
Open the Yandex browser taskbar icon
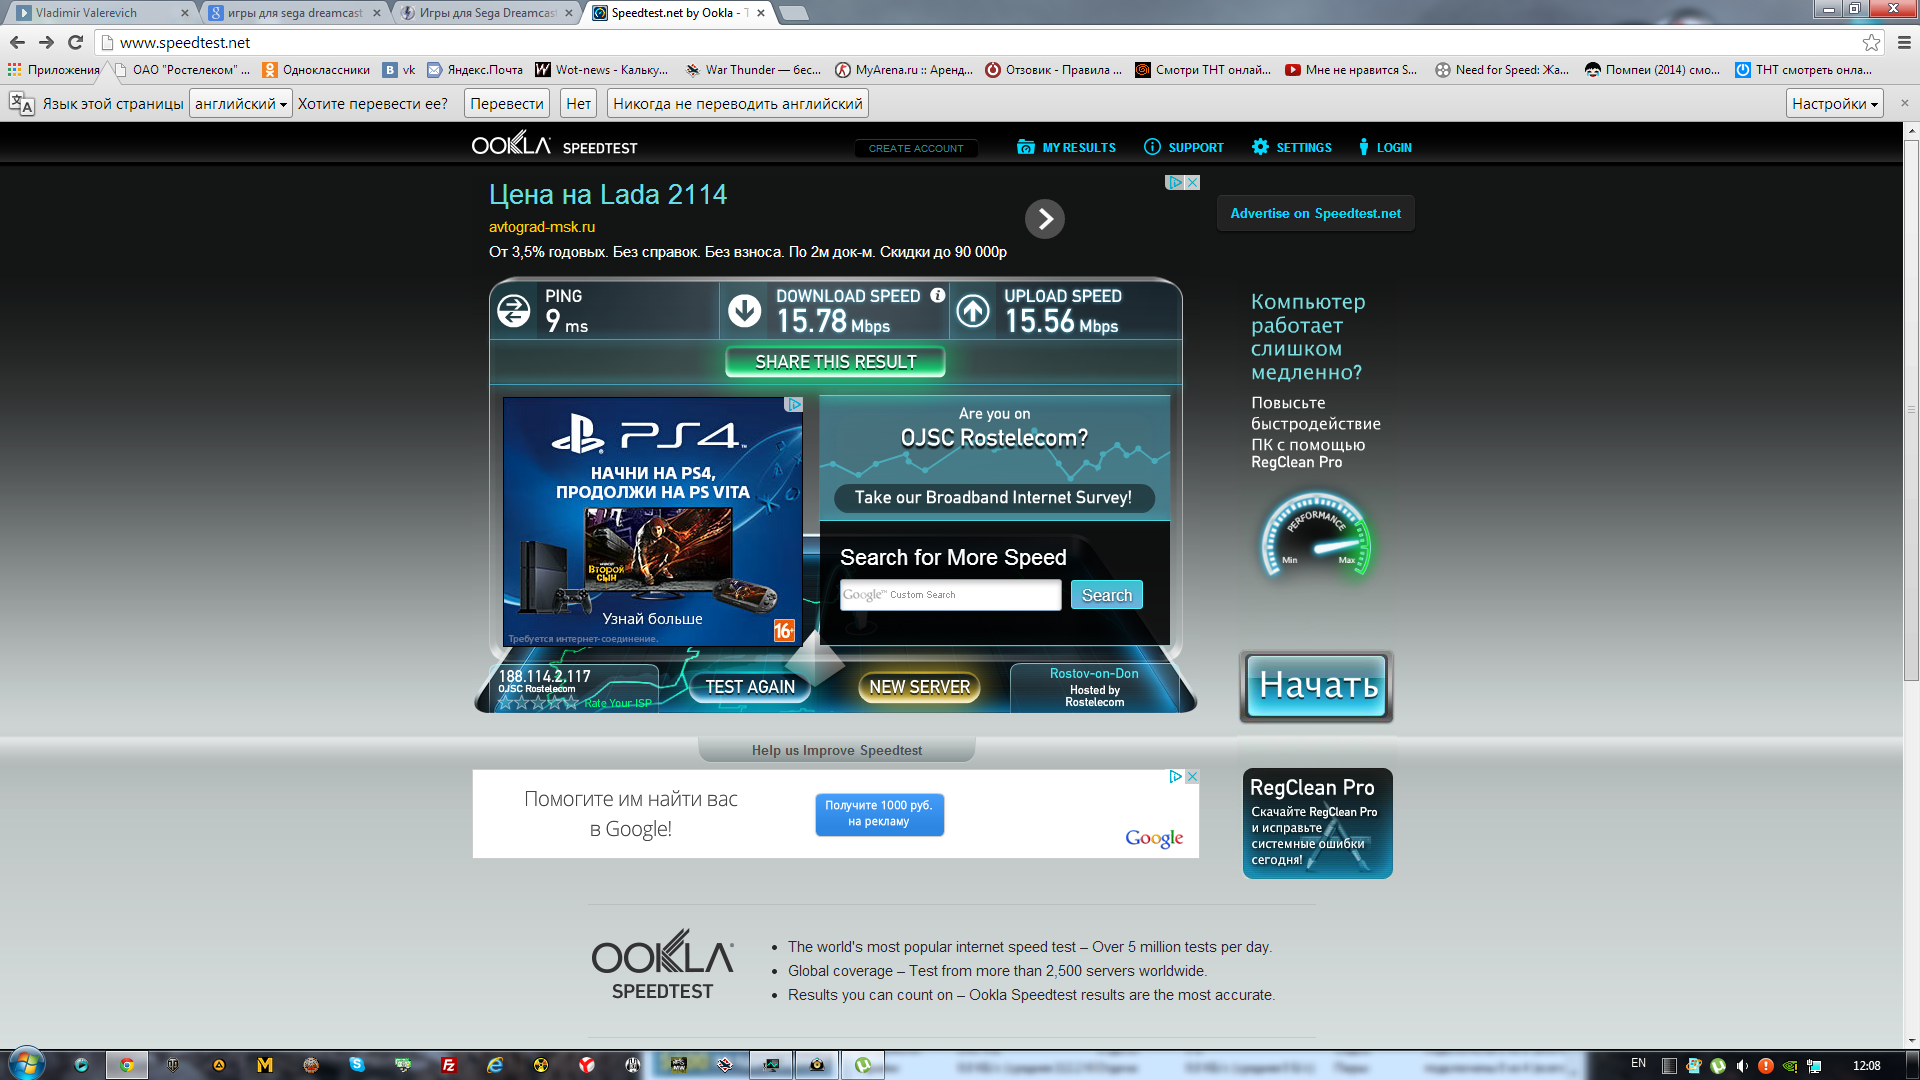tap(587, 1065)
